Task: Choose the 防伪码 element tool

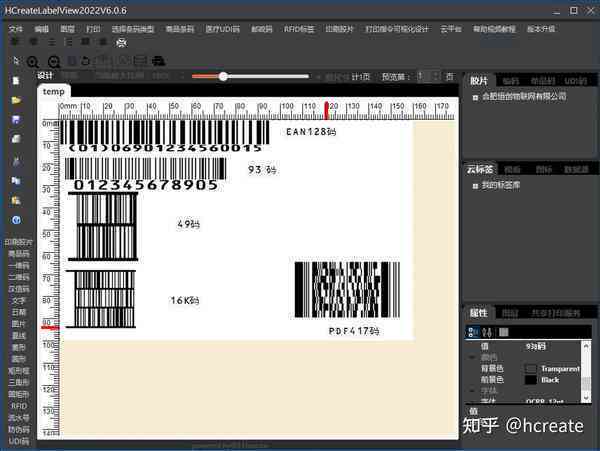Action: (x=18, y=429)
